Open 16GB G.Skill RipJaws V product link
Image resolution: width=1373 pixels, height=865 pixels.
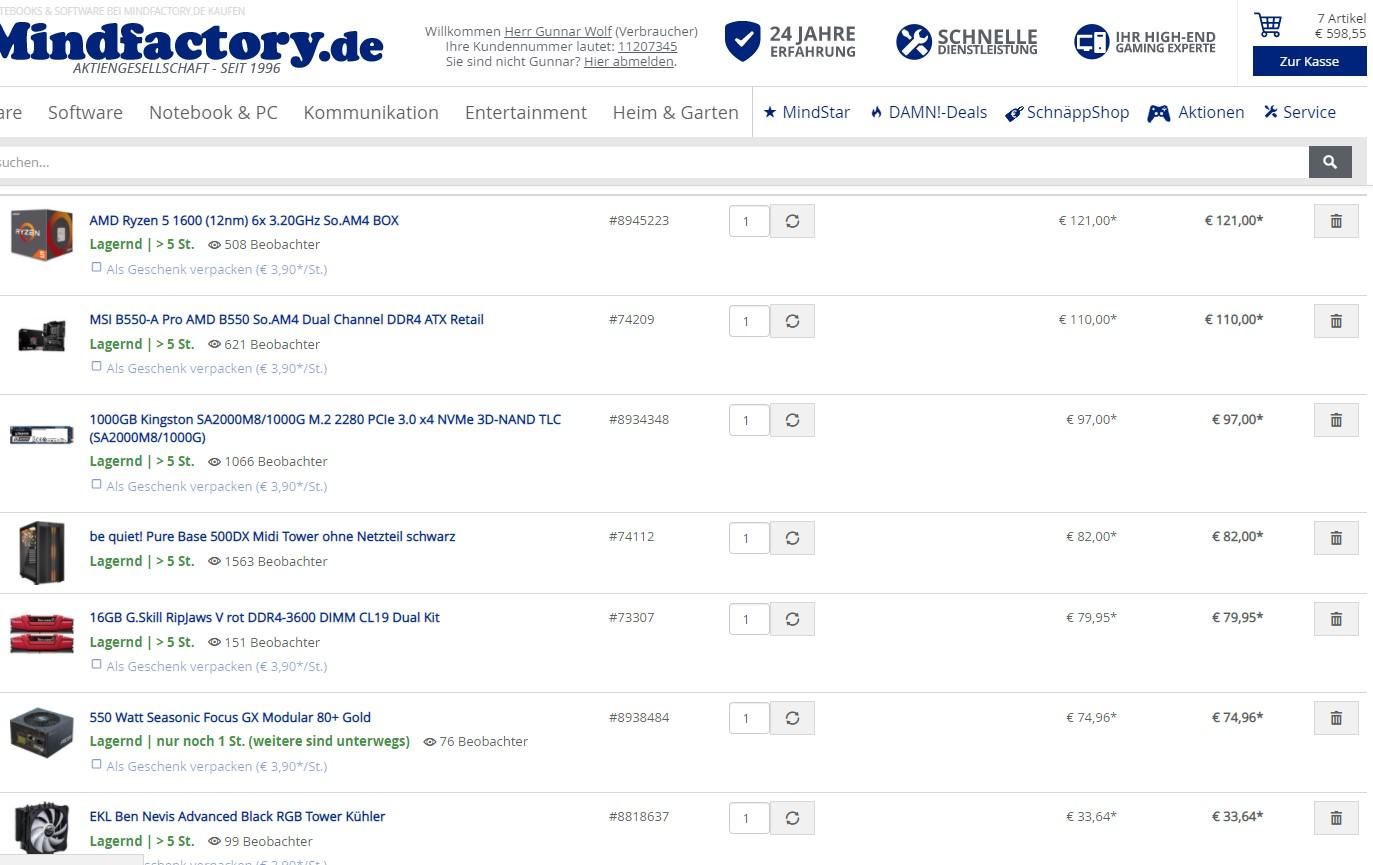click(264, 617)
